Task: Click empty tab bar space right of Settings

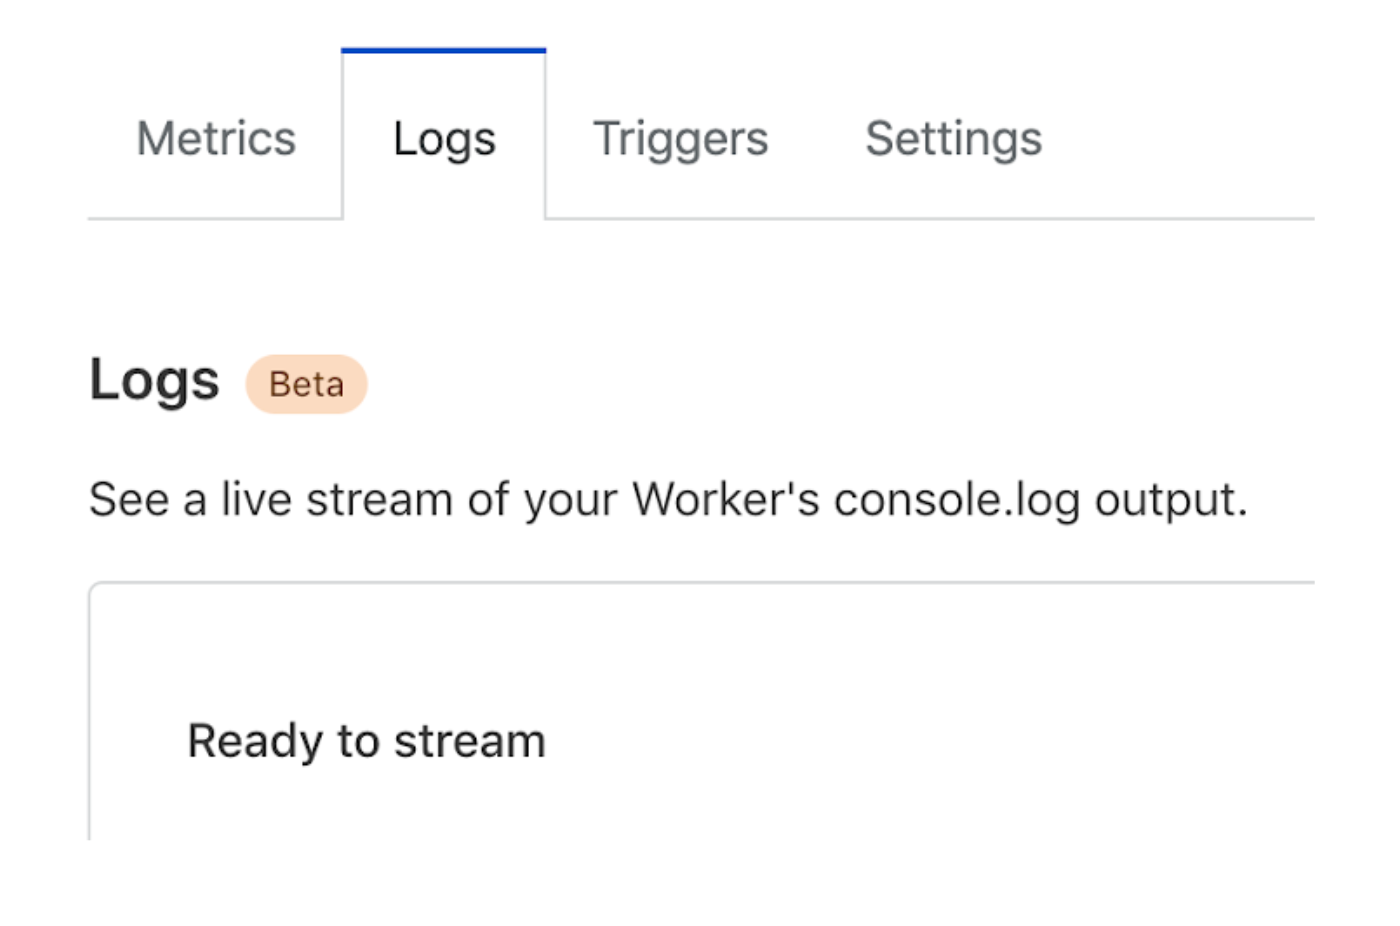Action: point(1180,138)
